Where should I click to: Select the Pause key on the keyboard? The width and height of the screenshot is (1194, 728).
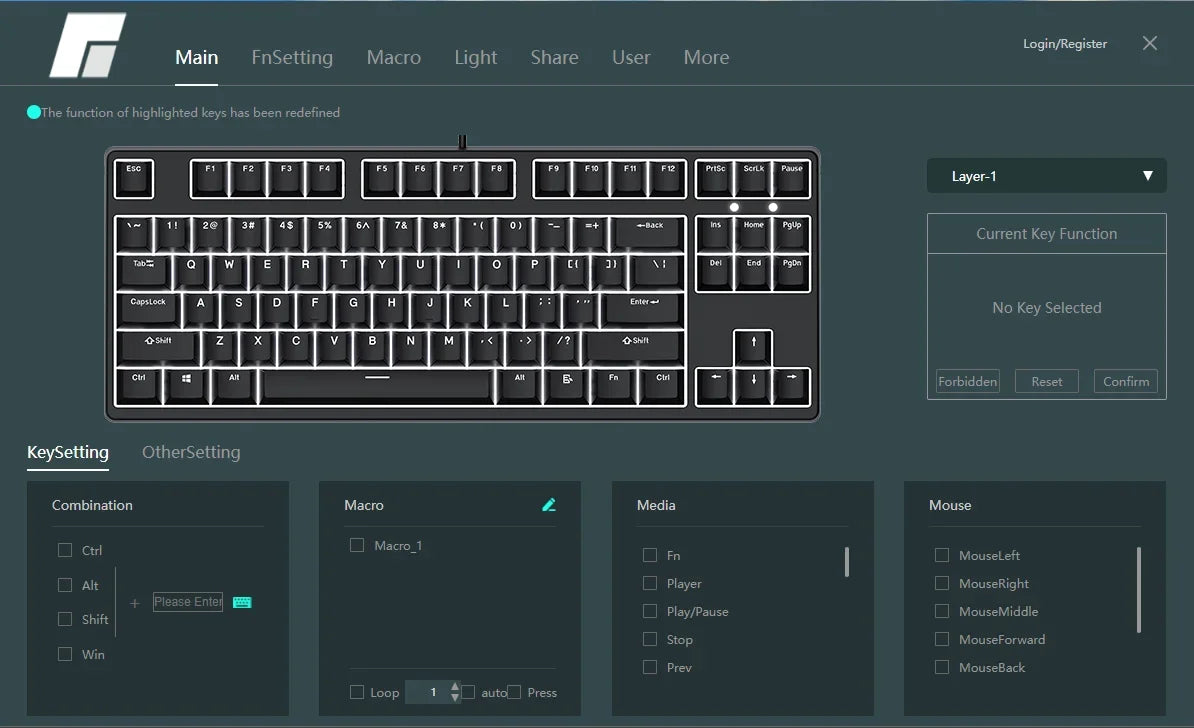[x=792, y=178]
